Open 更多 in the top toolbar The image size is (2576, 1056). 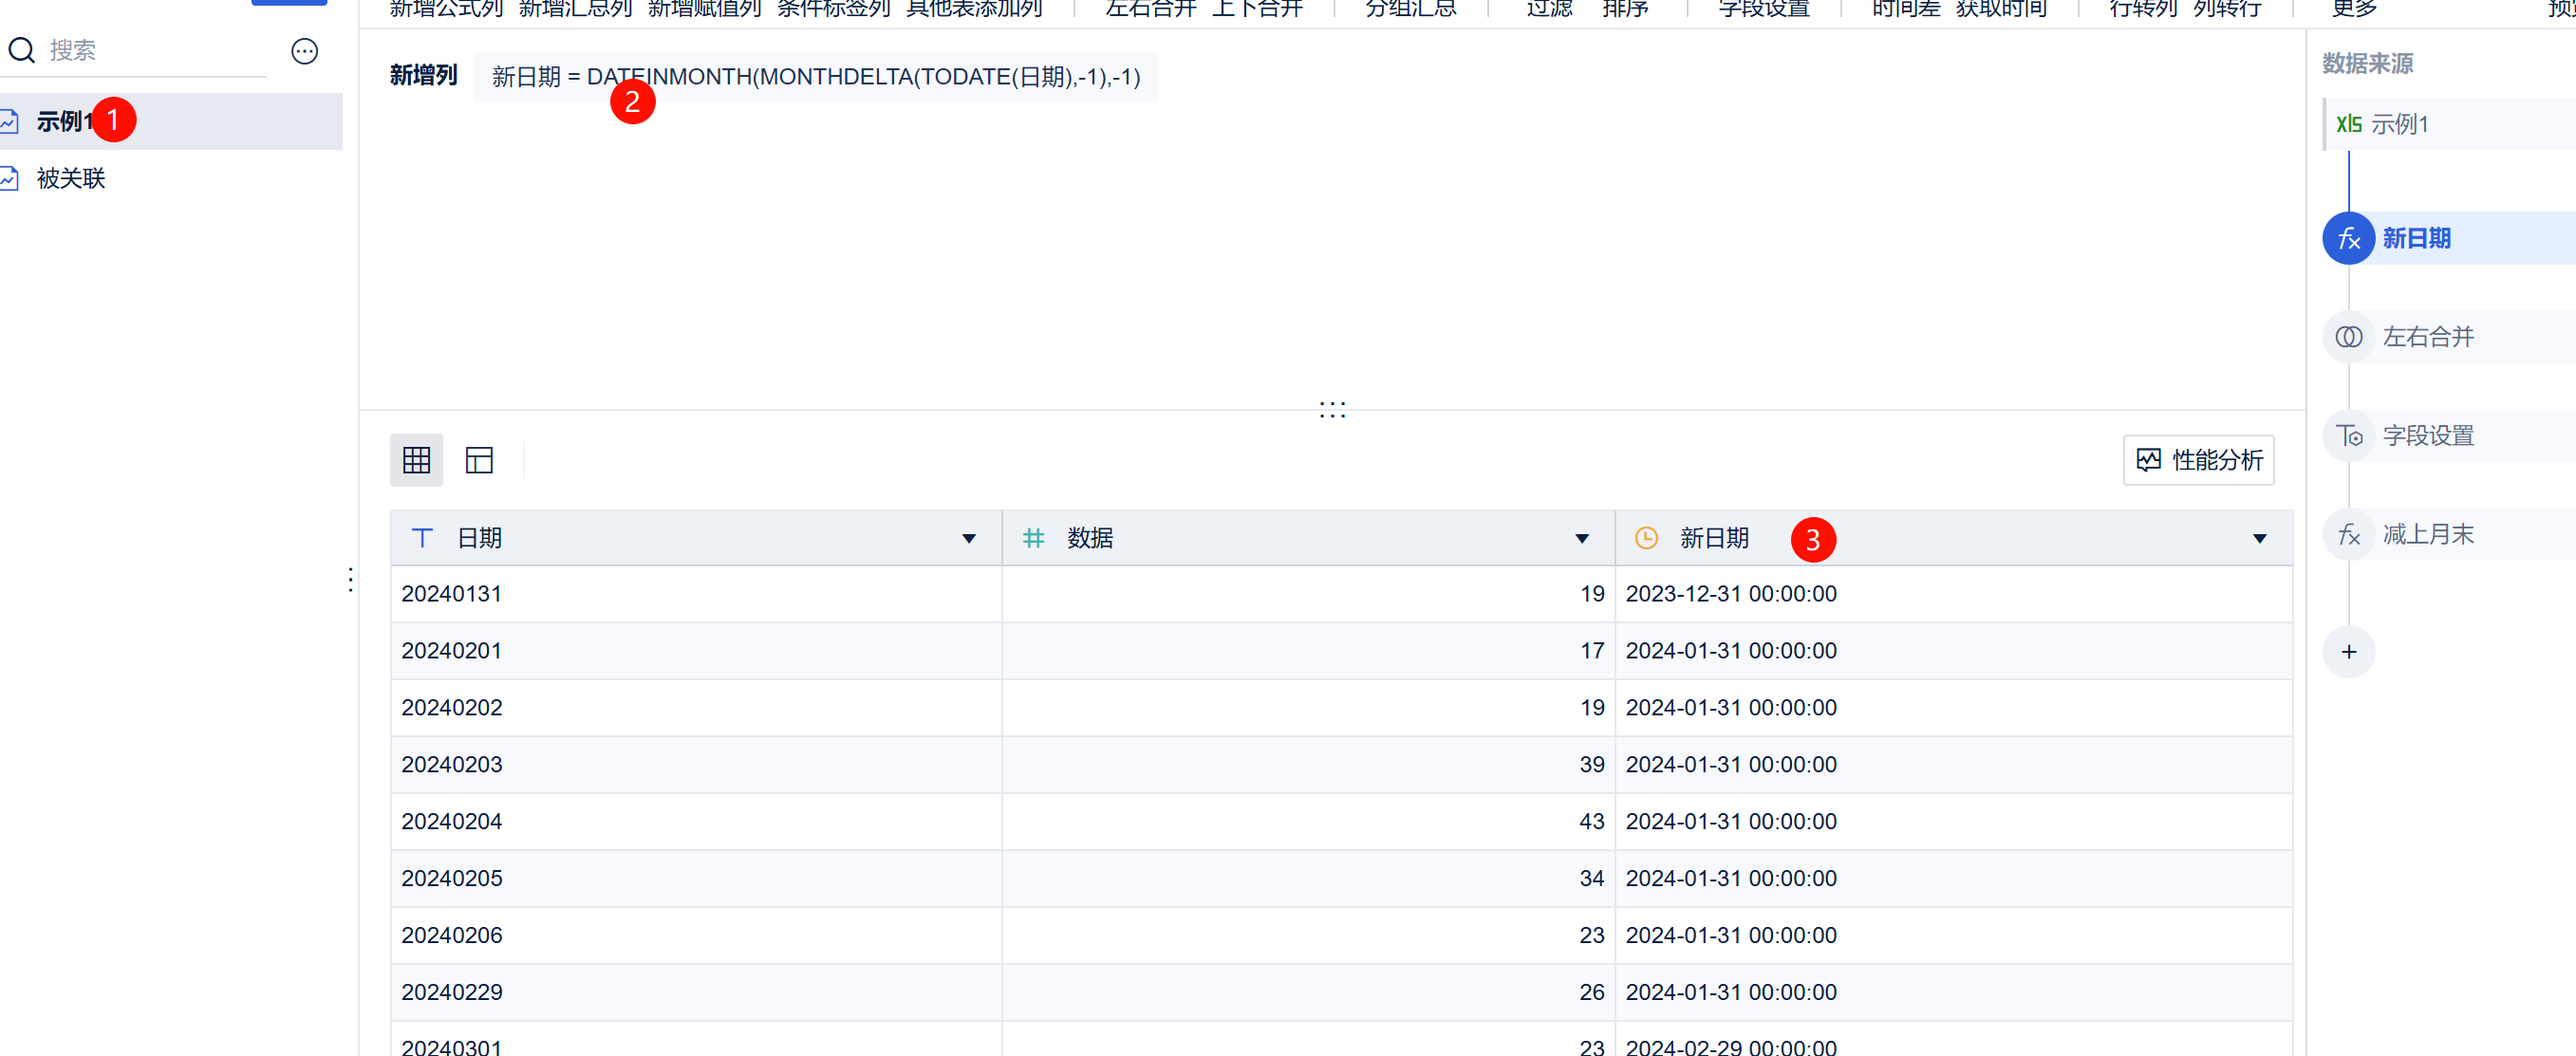pyautogui.click(x=2354, y=9)
